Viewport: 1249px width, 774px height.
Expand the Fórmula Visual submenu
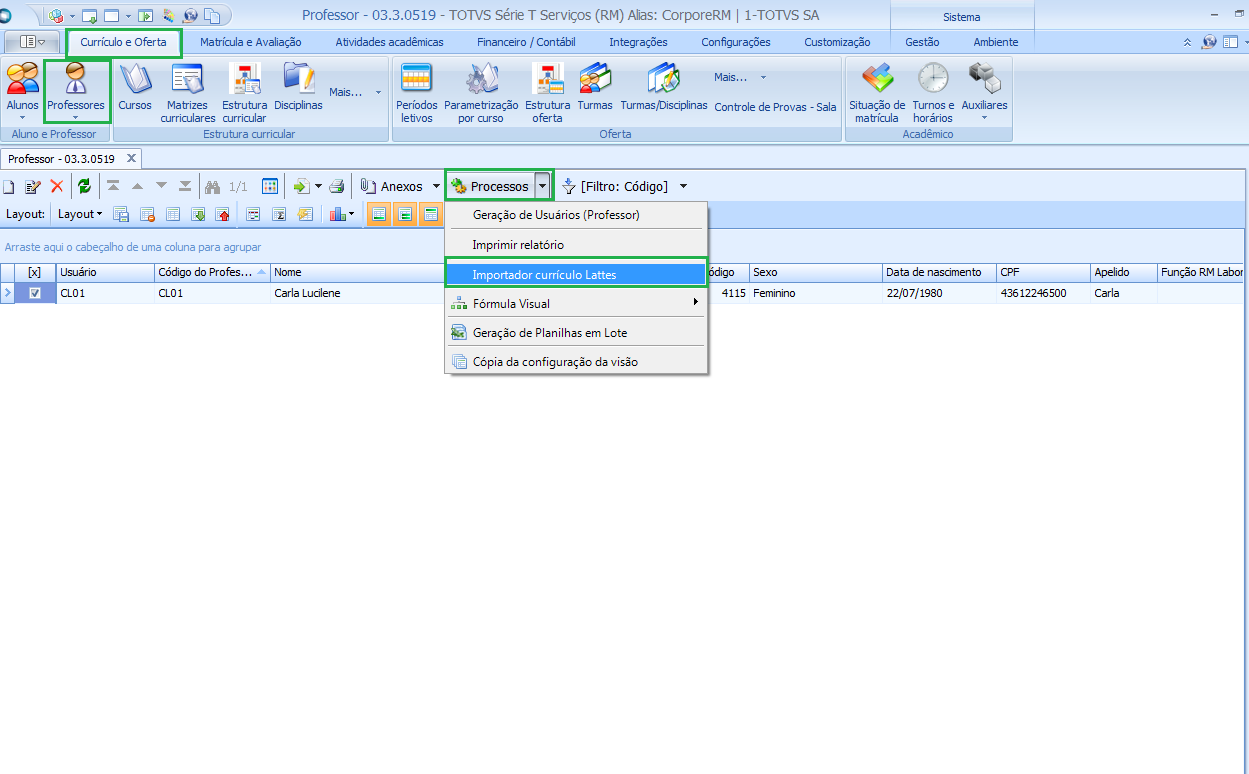(575, 303)
